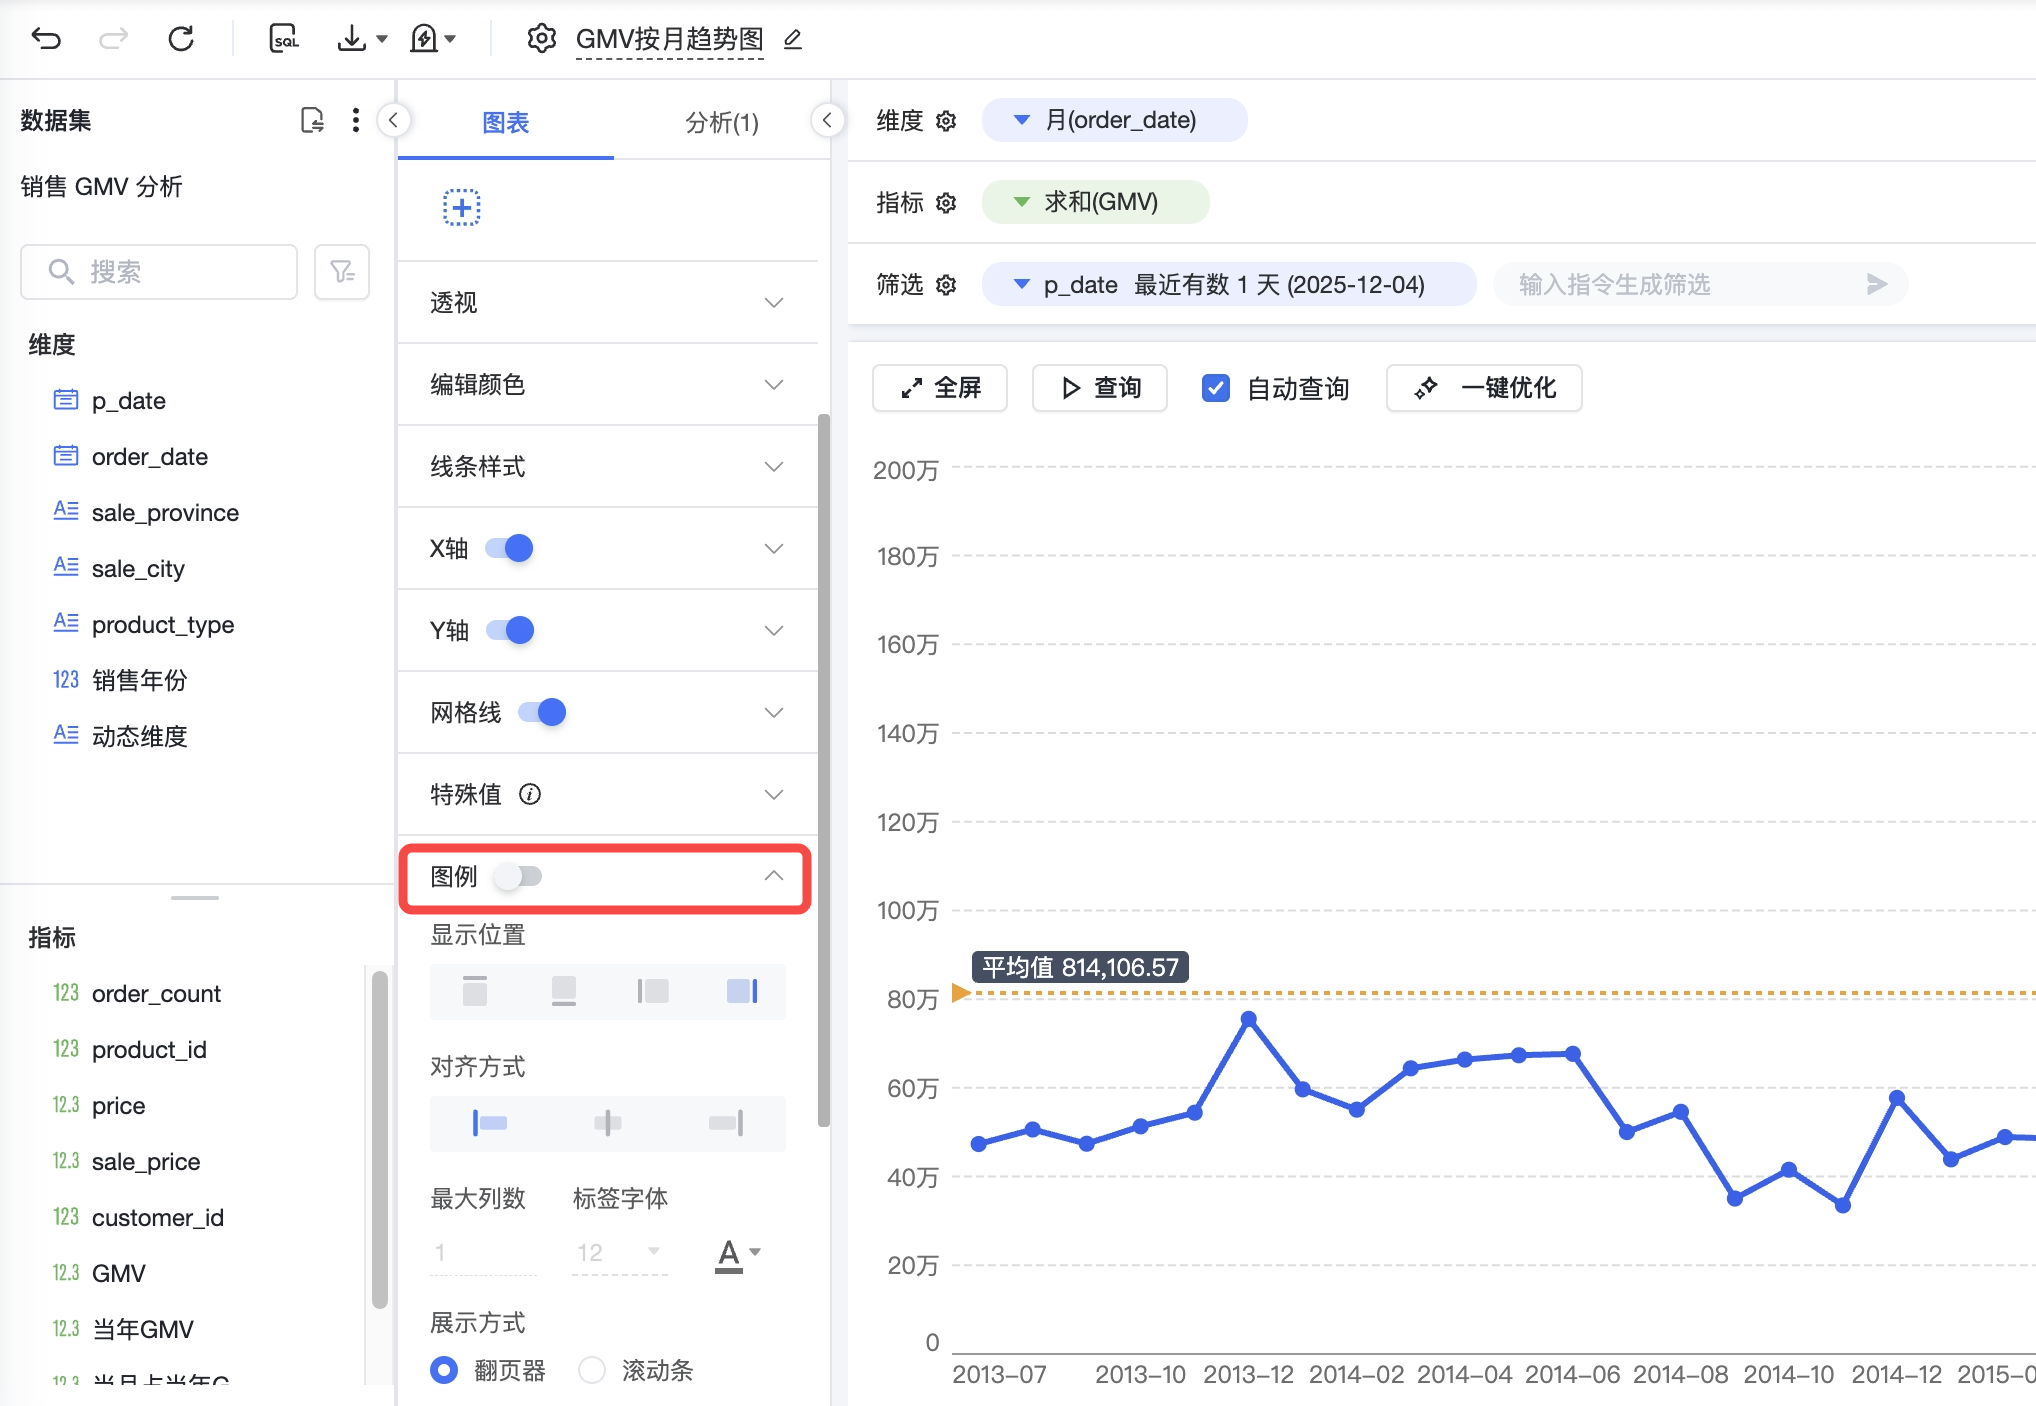Disable the 网格线 gridlines switch
The width and height of the screenshot is (2036, 1406).
tap(543, 712)
